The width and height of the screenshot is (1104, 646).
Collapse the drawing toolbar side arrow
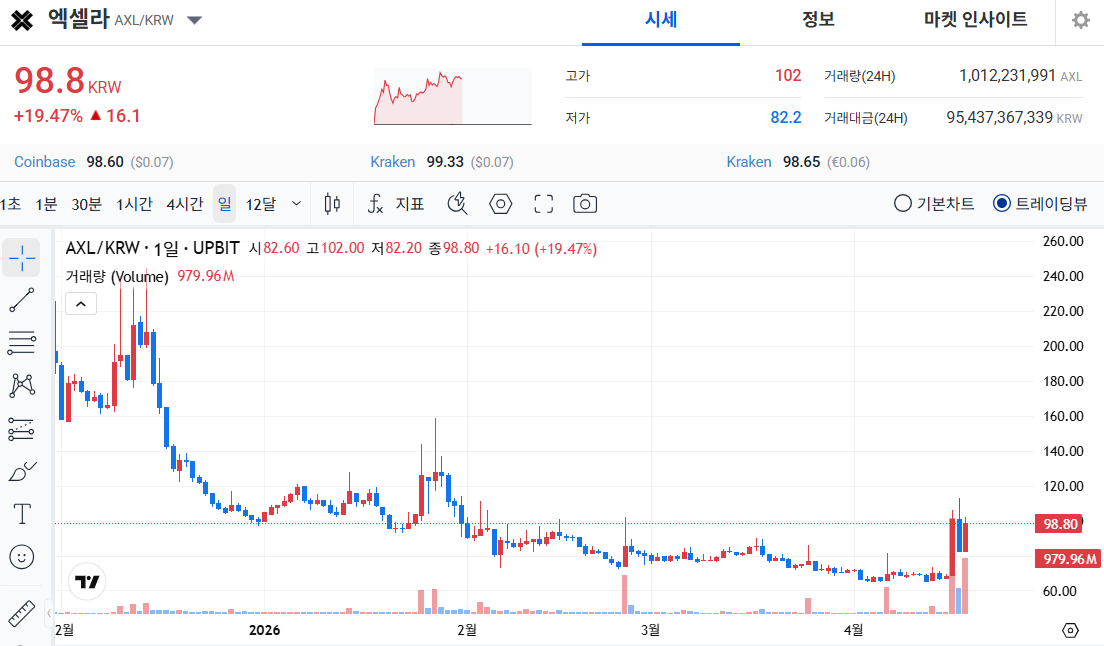coord(49,612)
